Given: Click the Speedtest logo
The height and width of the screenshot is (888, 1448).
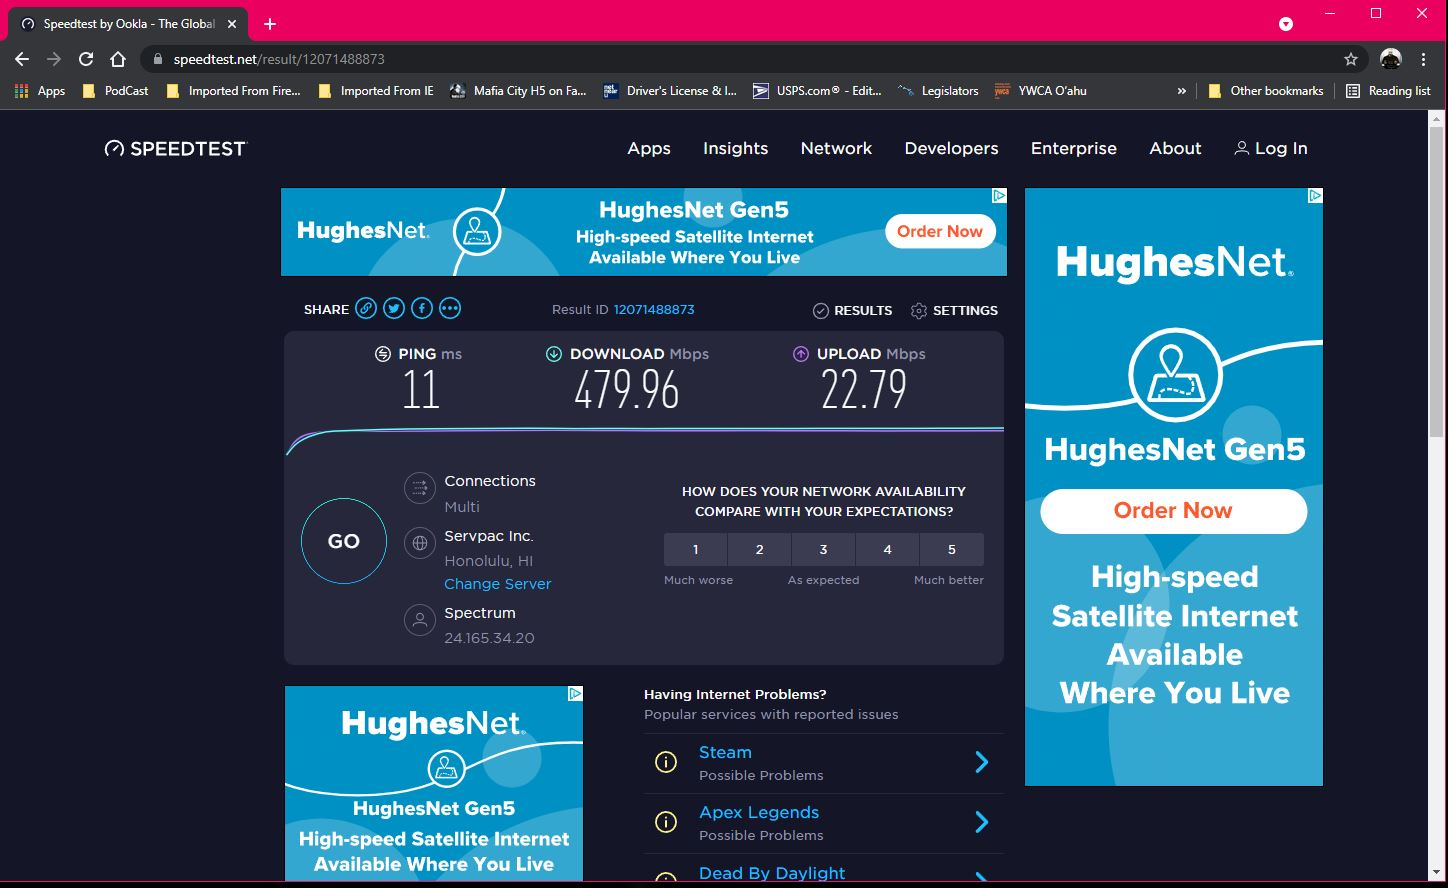Looking at the screenshot, I should coord(175,149).
